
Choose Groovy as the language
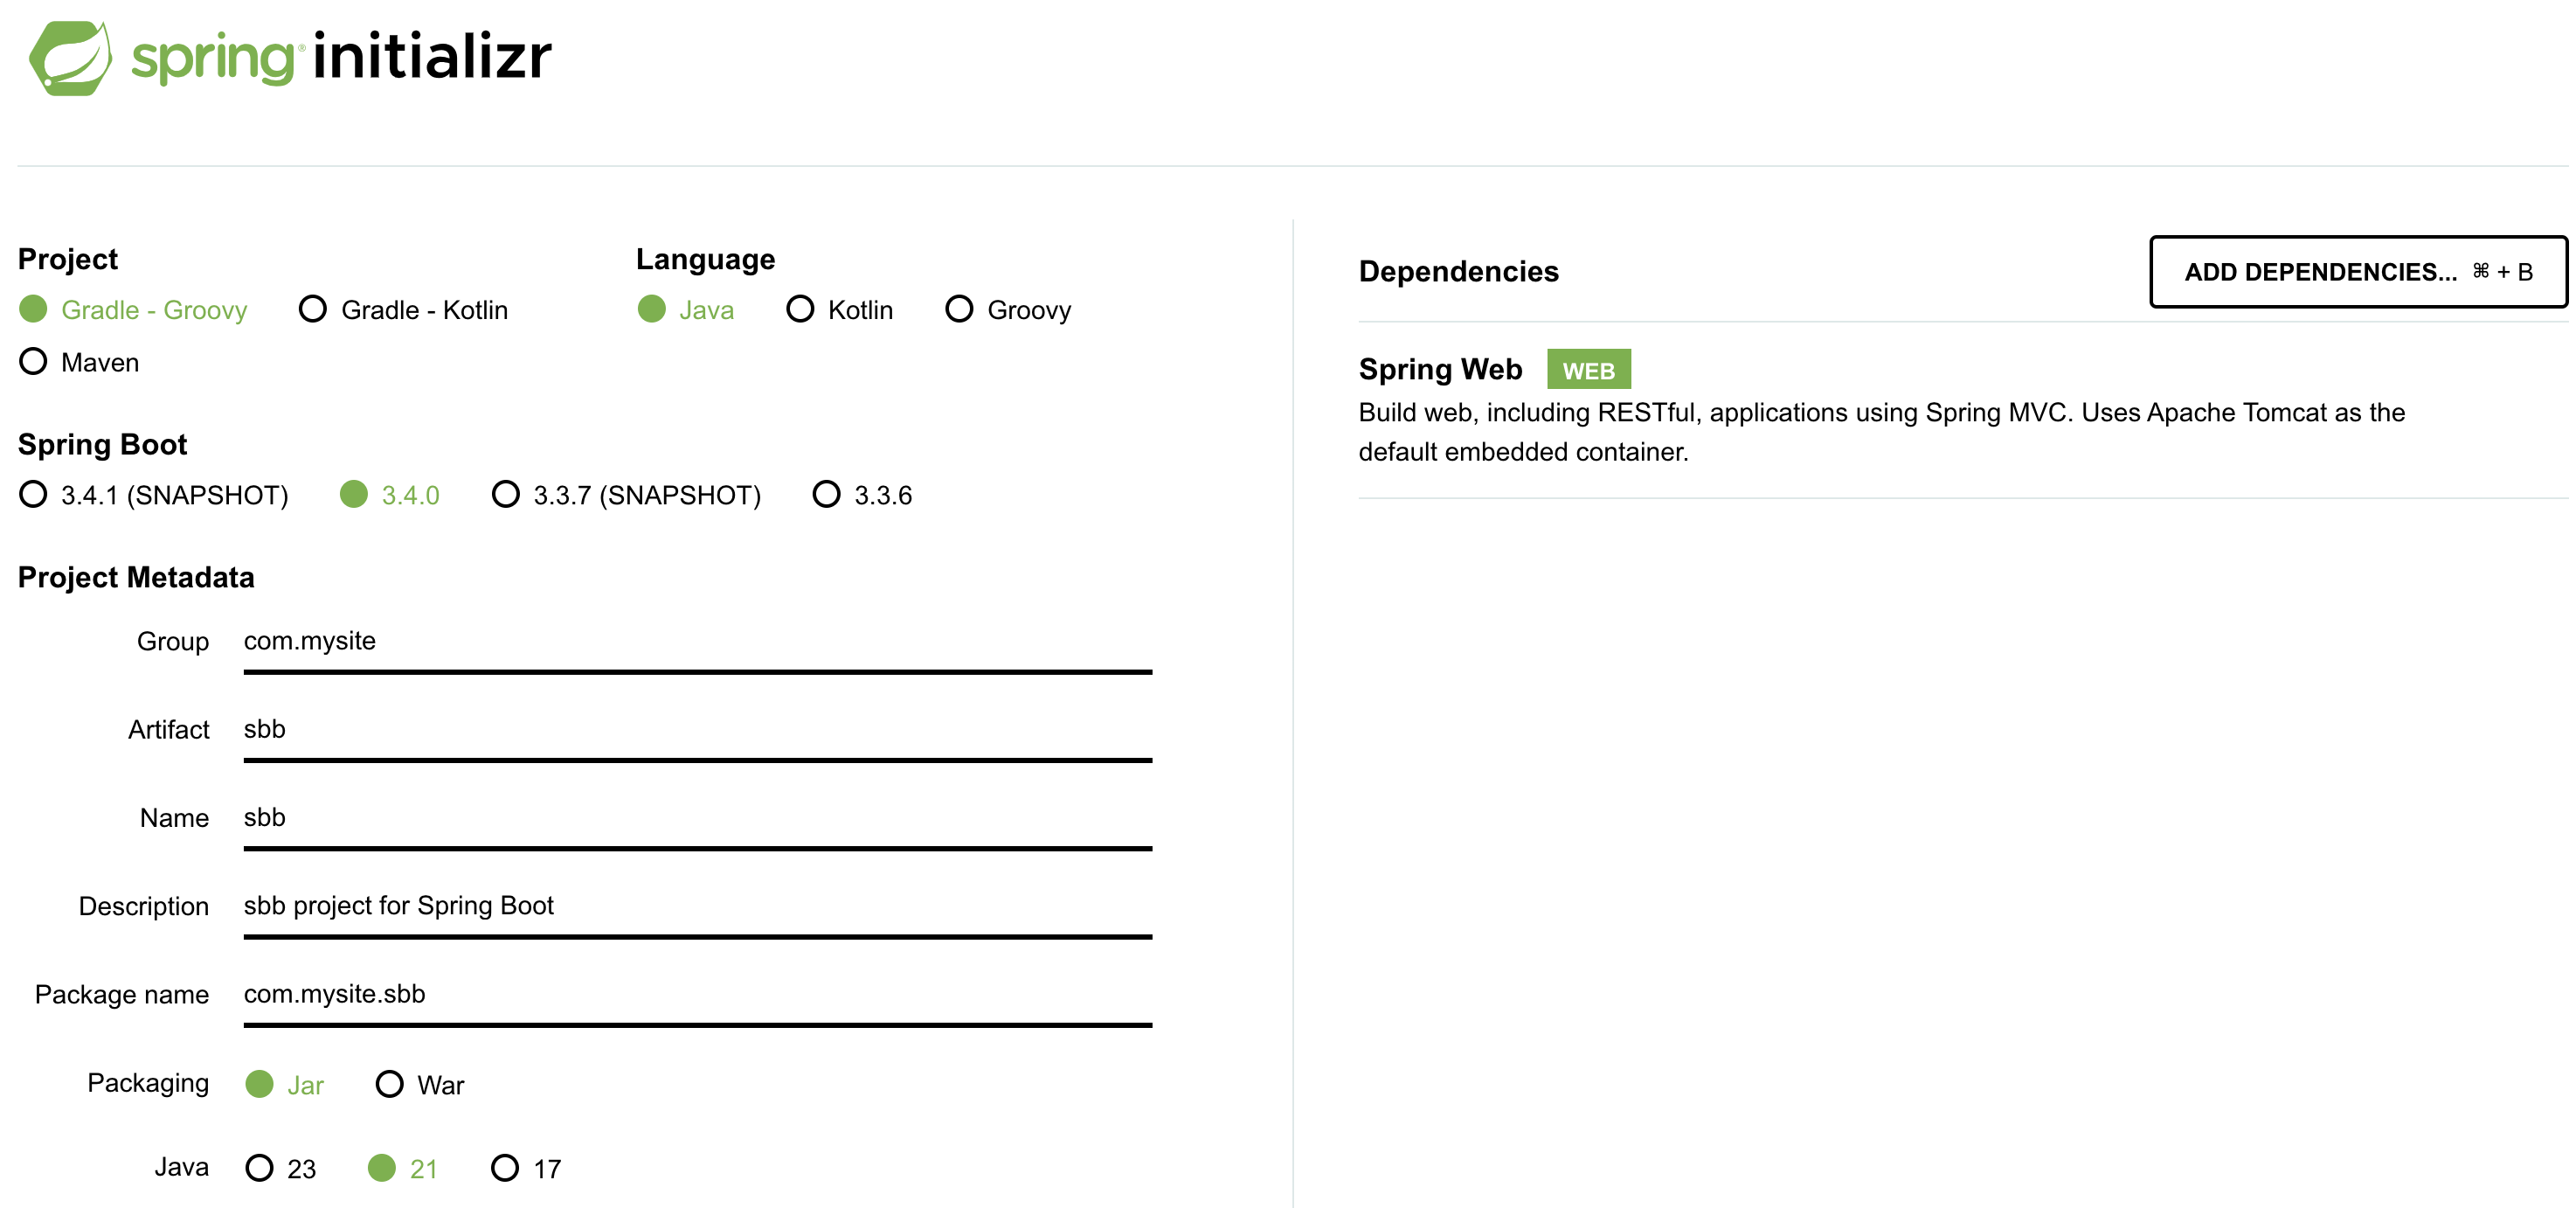coord(1008,310)
